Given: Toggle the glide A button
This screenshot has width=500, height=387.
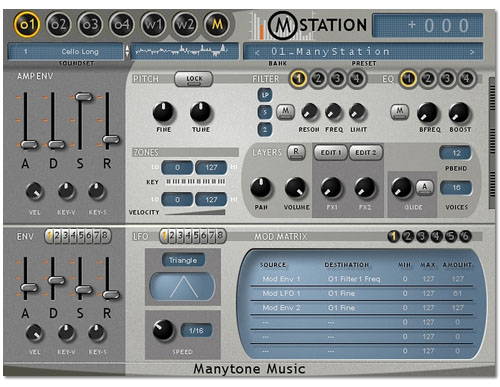Looking at the screenshot, I should point(424,188).
